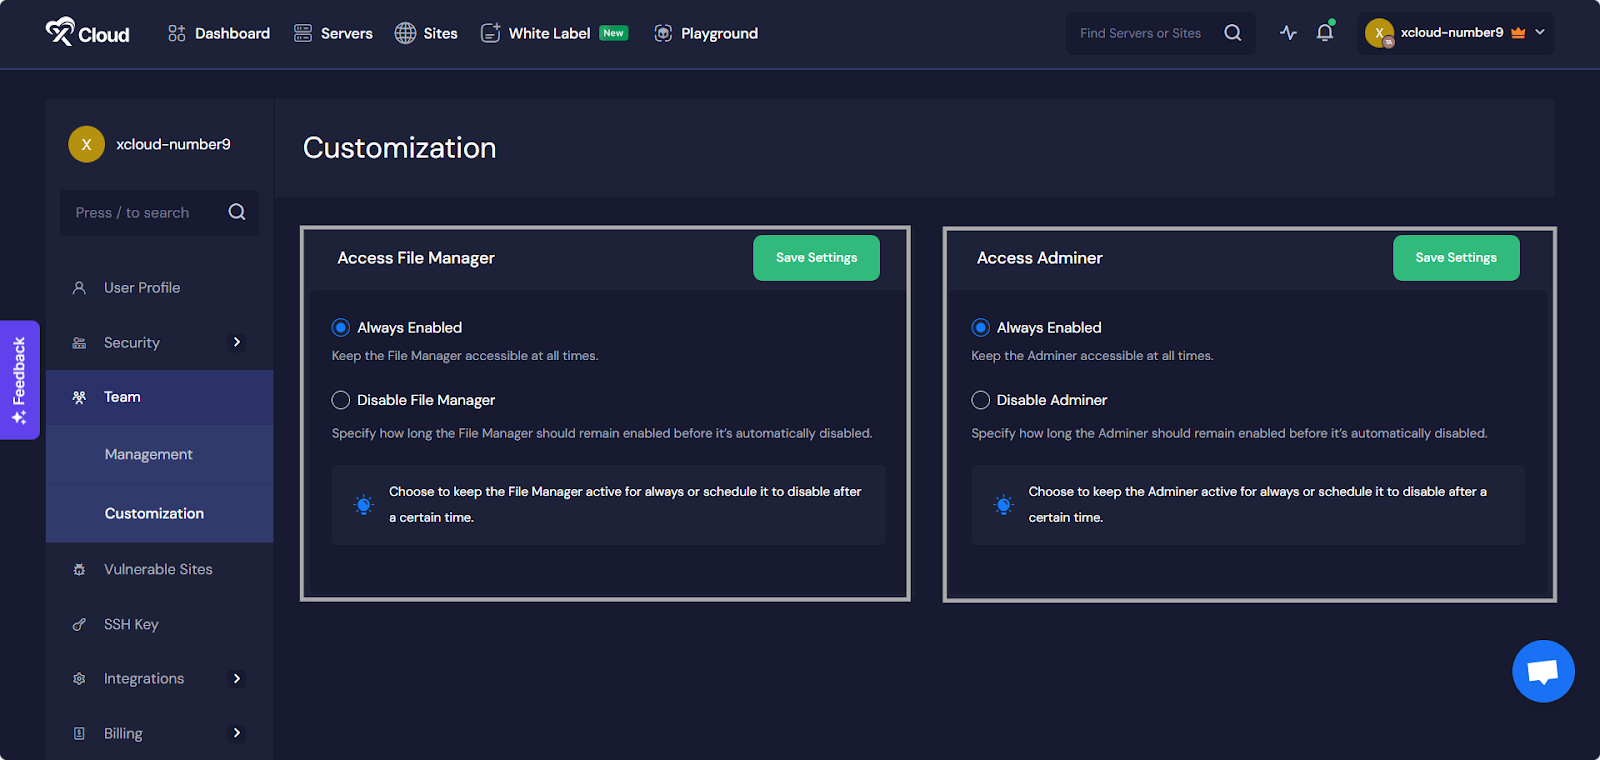Click the search magnifier in top bar
Screen dimensions: 1600x760
[1233, 33]
